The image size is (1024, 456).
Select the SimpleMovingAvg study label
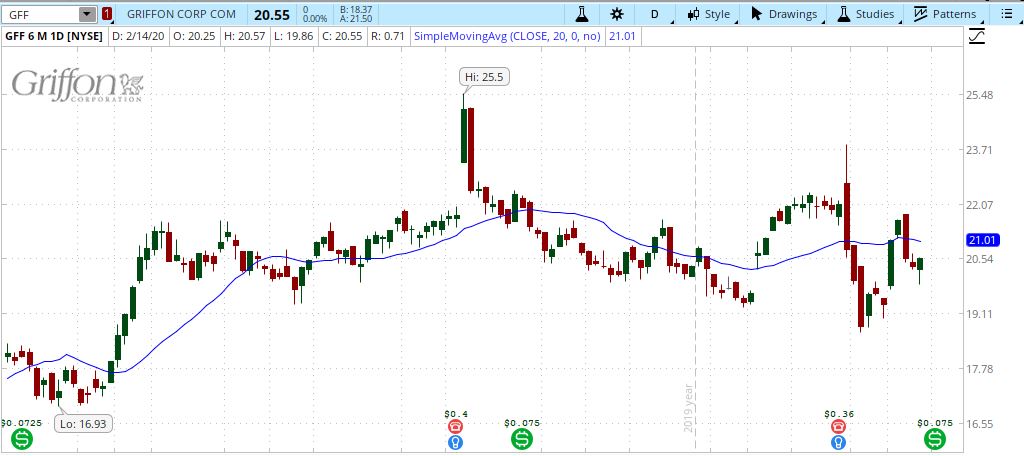pos(507,37)
